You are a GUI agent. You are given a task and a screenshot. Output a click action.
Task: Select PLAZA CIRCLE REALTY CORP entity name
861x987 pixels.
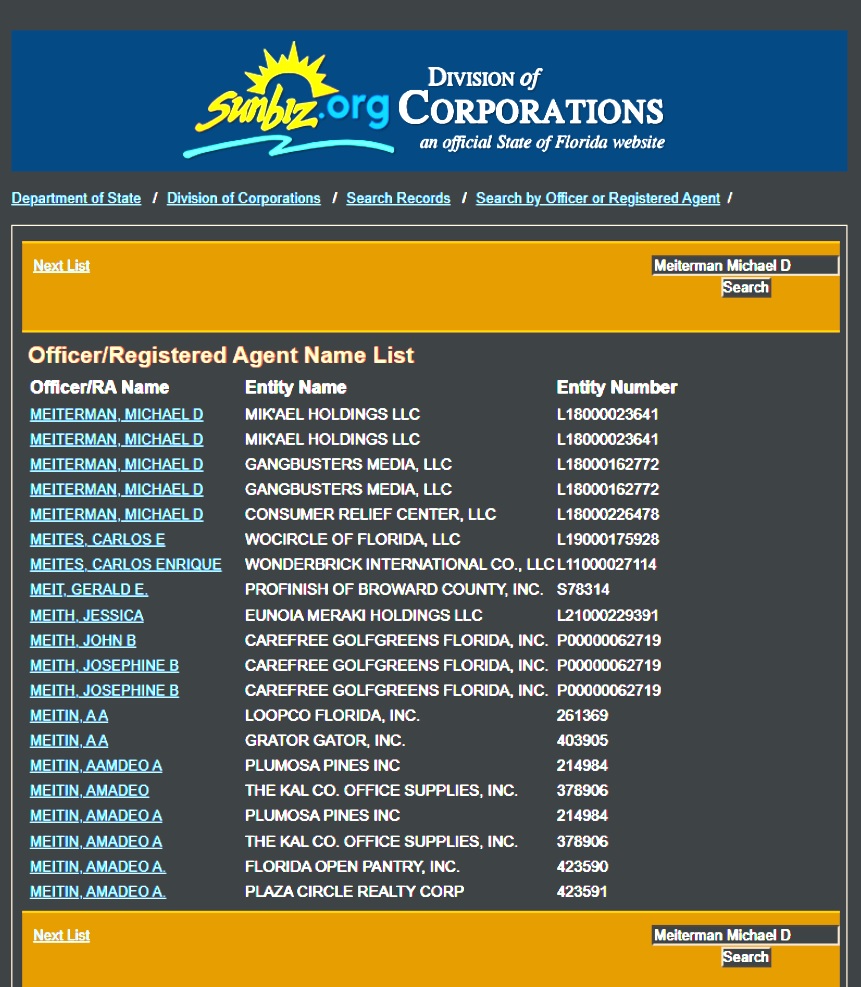pos(354,891)
